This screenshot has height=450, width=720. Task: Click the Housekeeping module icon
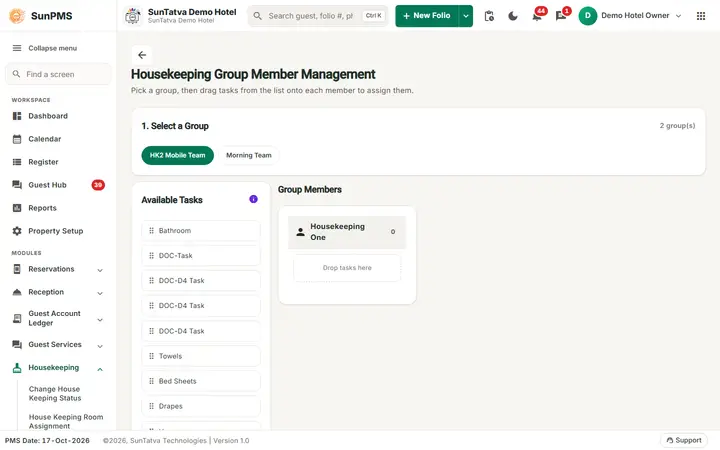coord(17,368)
